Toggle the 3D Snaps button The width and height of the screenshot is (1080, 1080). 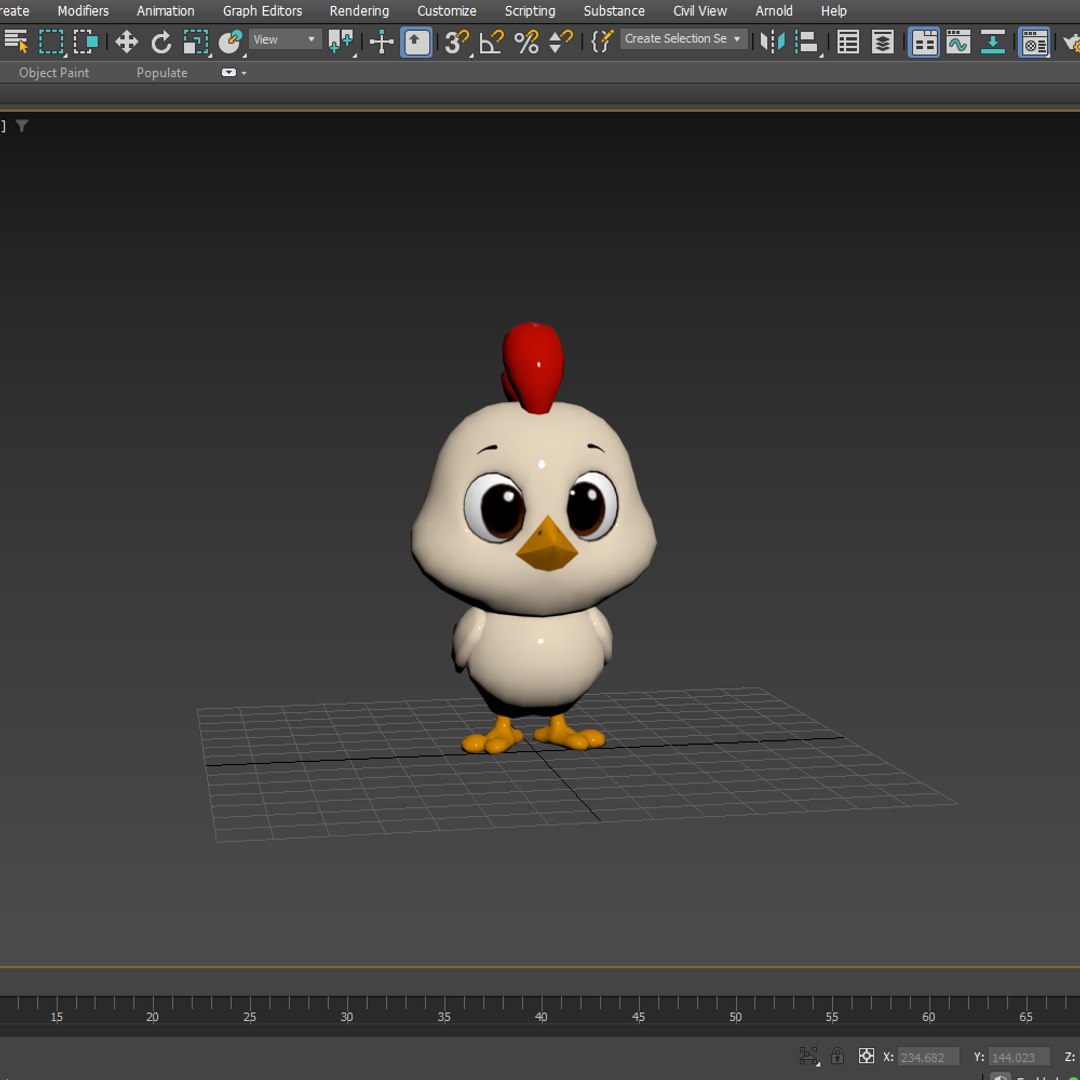[457, 41]
